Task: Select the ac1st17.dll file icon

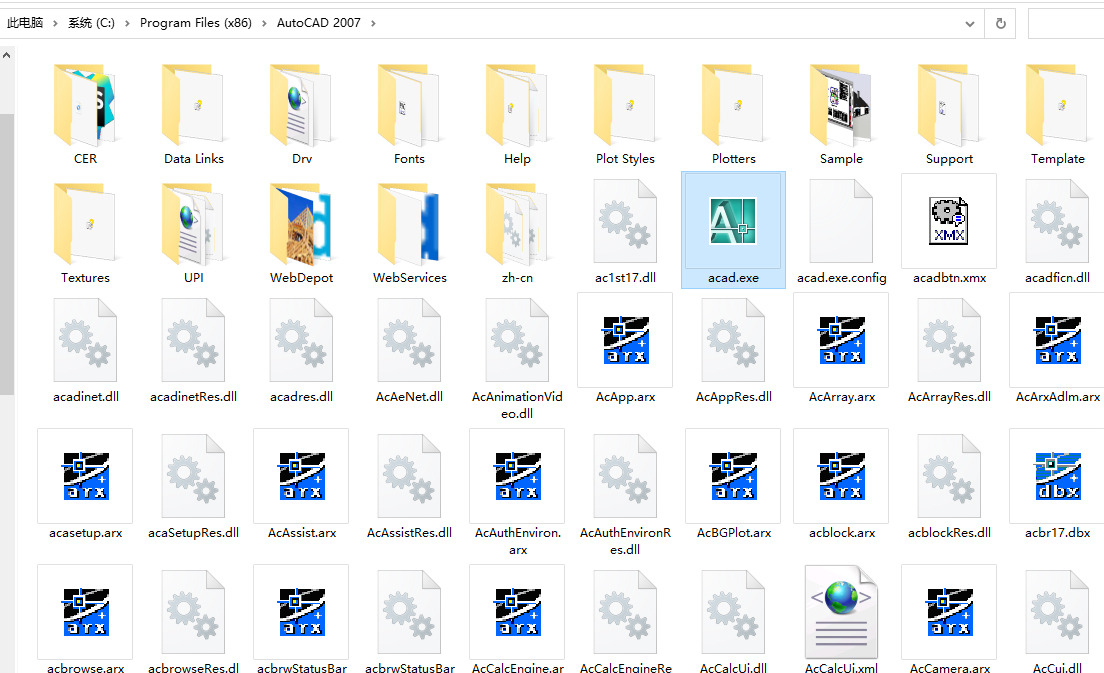Action: (x=625, y=222)
